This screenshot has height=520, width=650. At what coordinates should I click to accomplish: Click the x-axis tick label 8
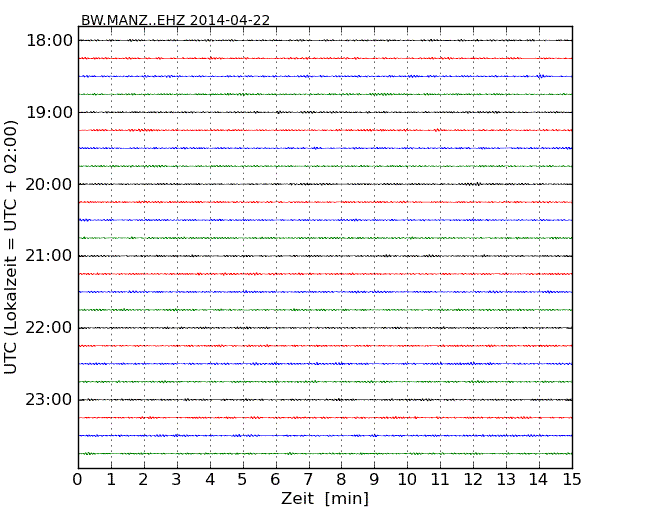pyautogui.click(x=341, y=479)
